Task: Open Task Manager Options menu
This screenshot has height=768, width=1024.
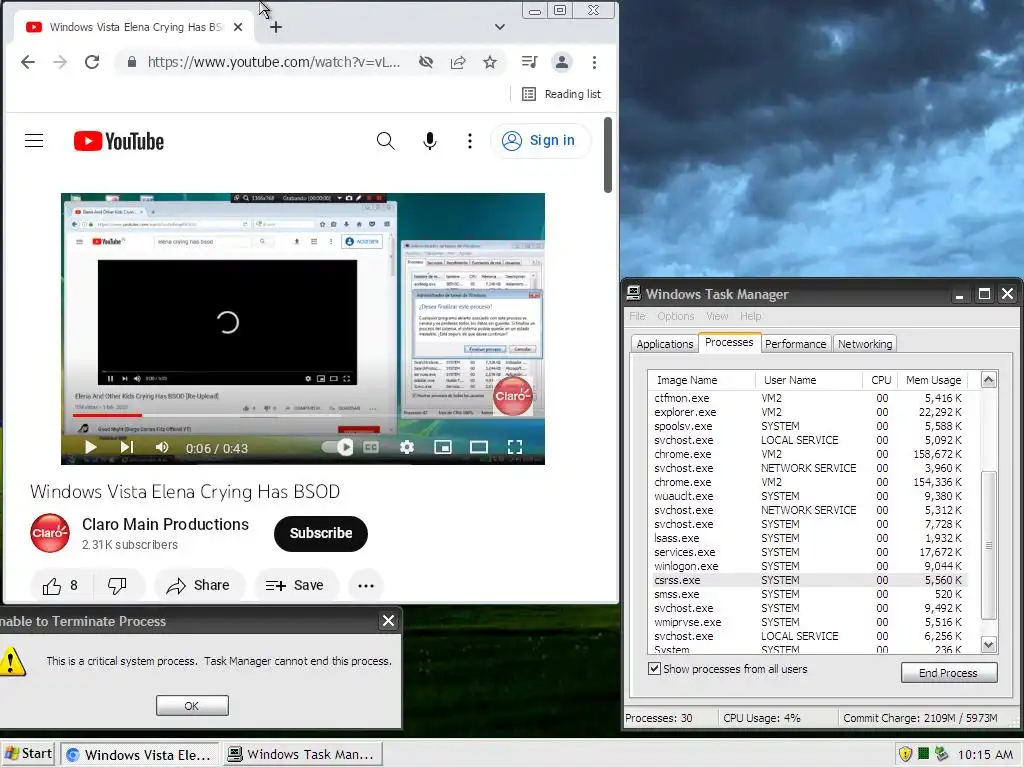Action: click(675, 316)
